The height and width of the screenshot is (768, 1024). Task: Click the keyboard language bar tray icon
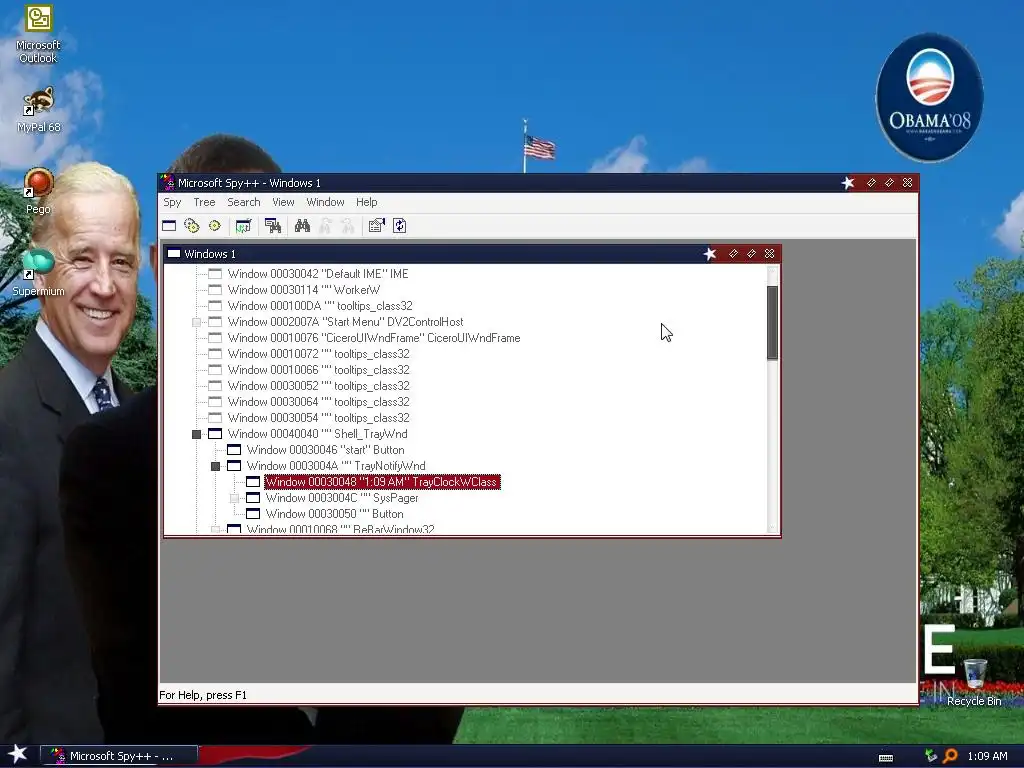[886, 757]
